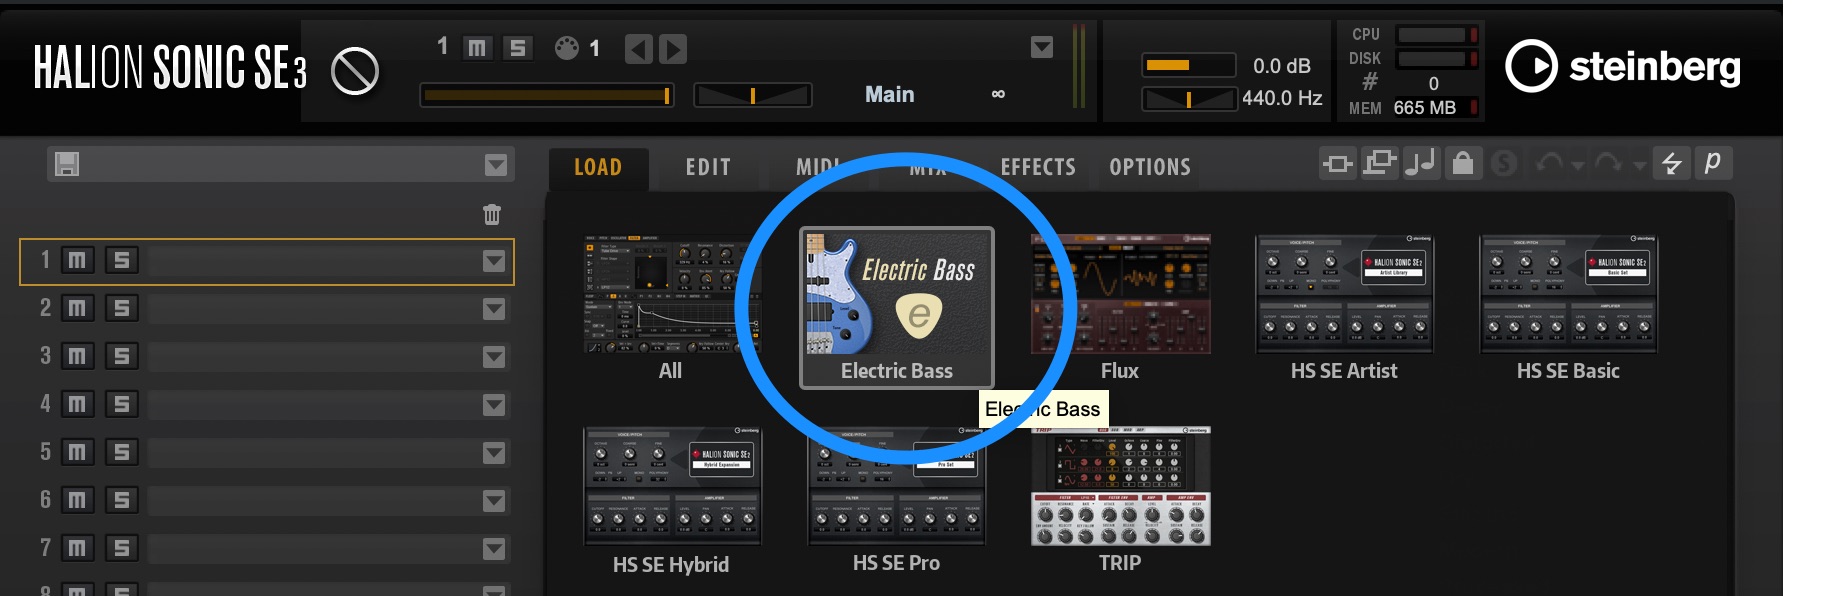Click the MIDI port connector icon
Image resolution: width=1824 pixels, height=596 pixels.
click(567, 48)
